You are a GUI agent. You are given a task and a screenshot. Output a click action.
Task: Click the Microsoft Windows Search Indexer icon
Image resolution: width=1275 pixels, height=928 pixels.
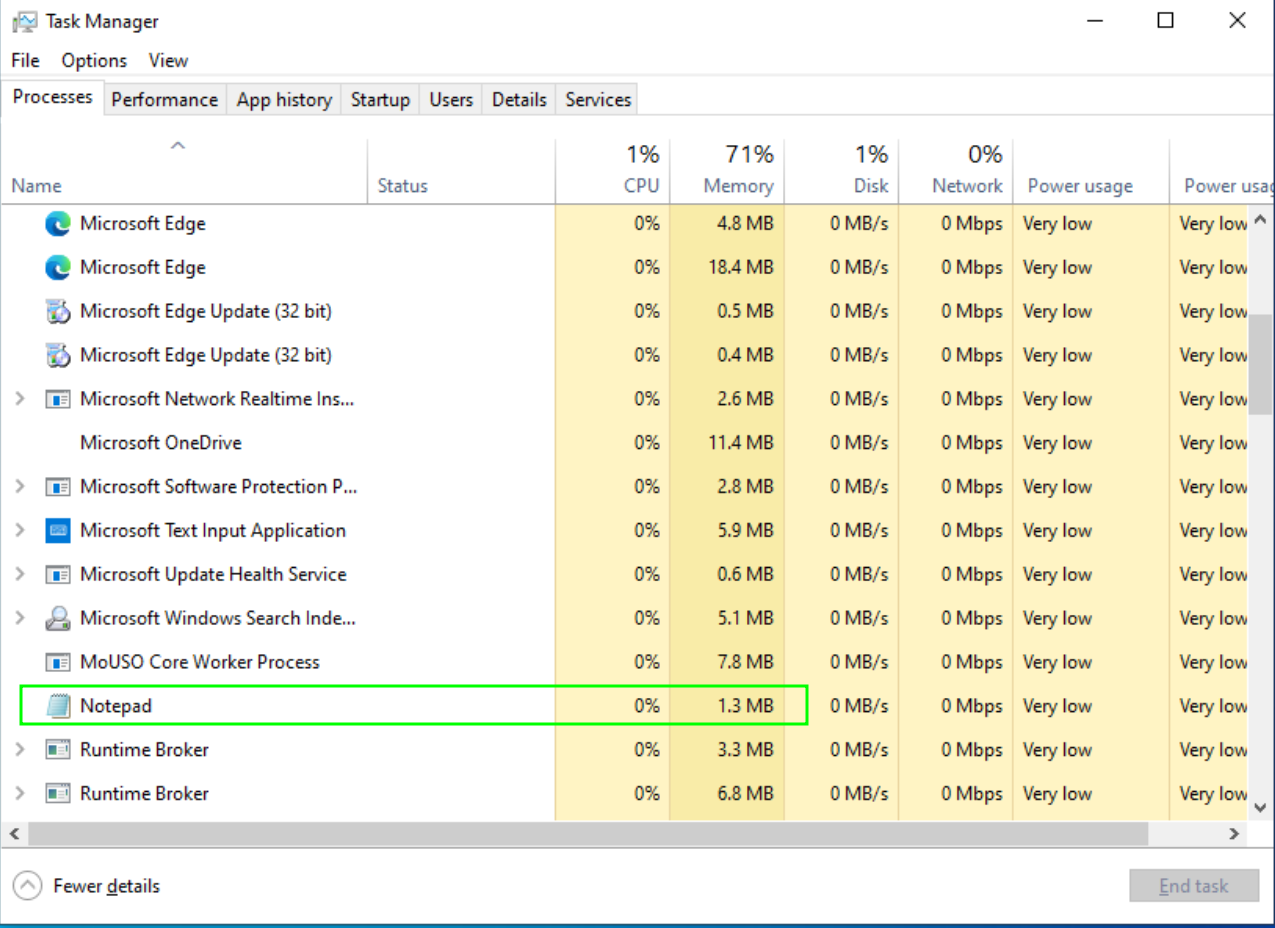59,618
